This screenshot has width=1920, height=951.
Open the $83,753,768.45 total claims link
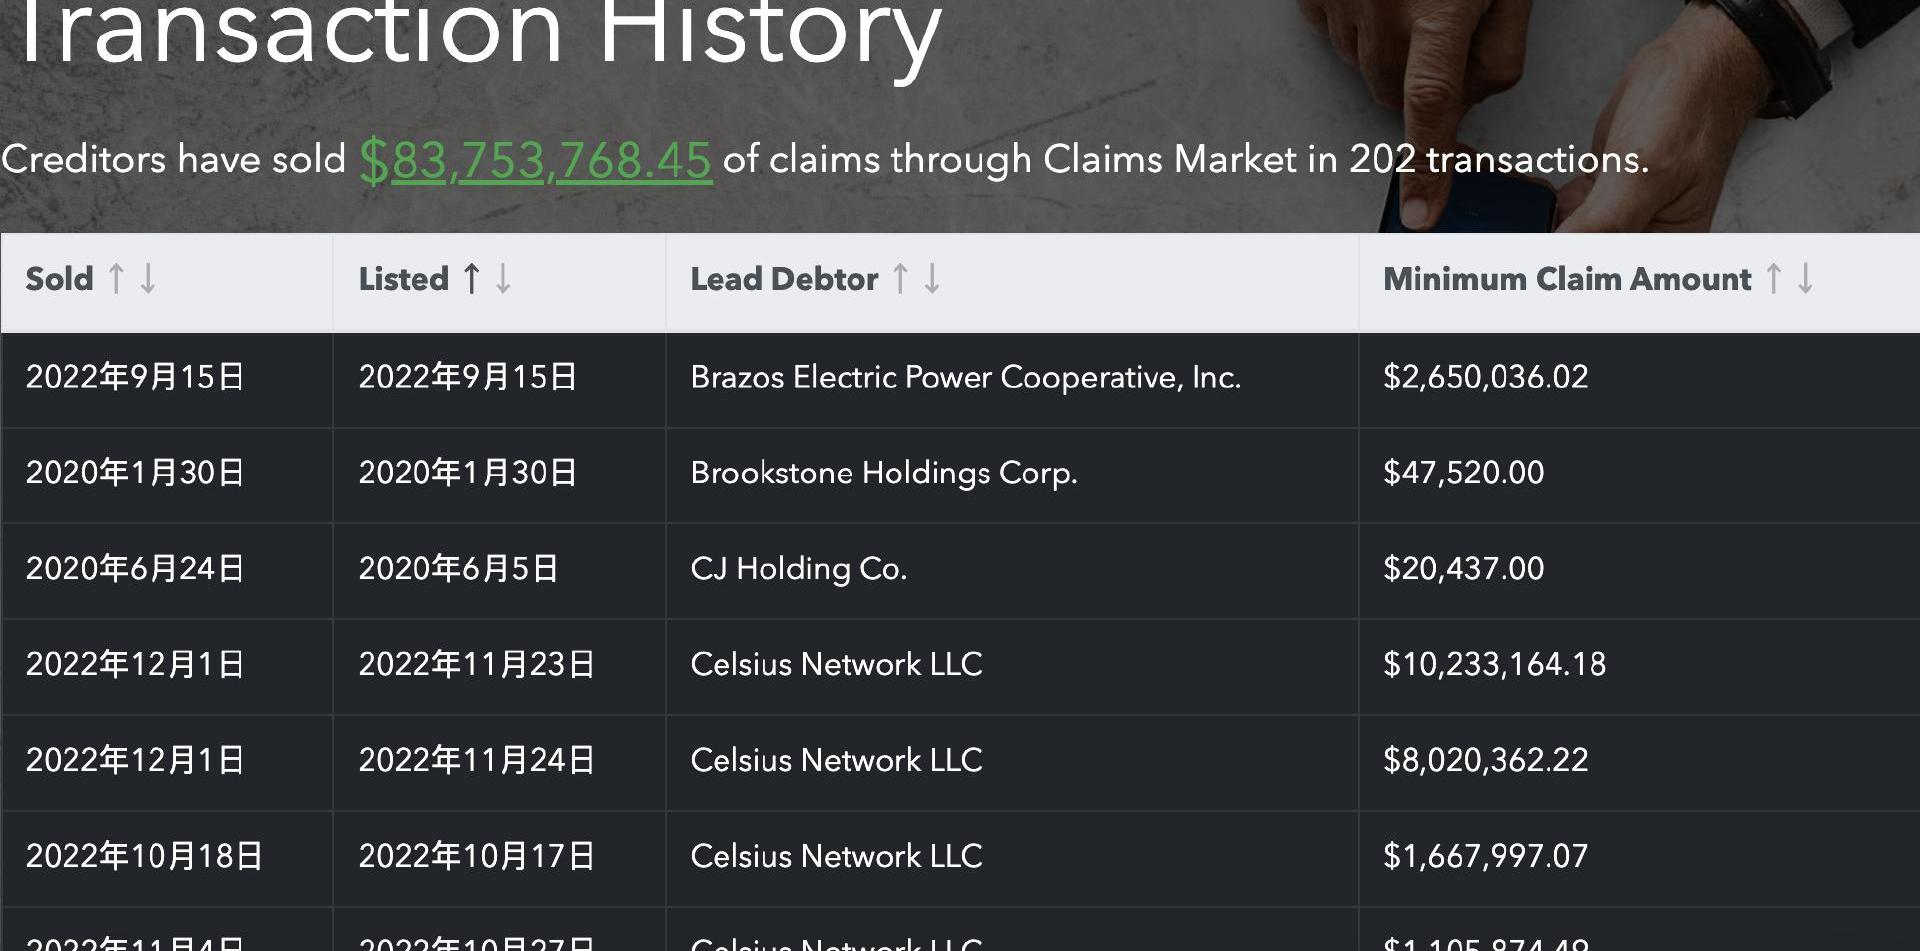[x=536, y=160]
